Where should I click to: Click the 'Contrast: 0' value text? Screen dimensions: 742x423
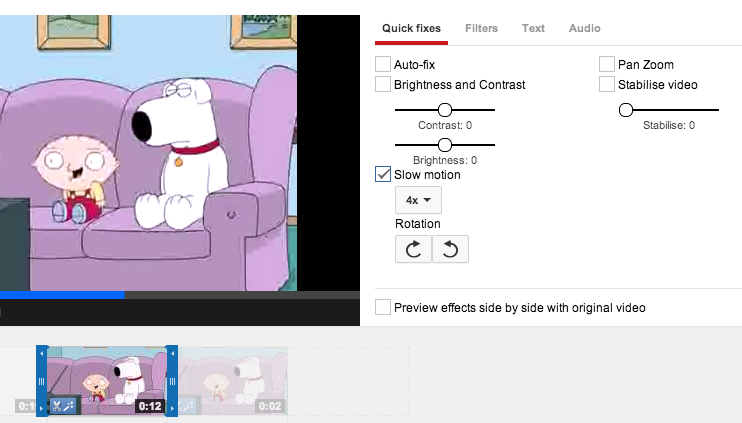pos(445,125)
